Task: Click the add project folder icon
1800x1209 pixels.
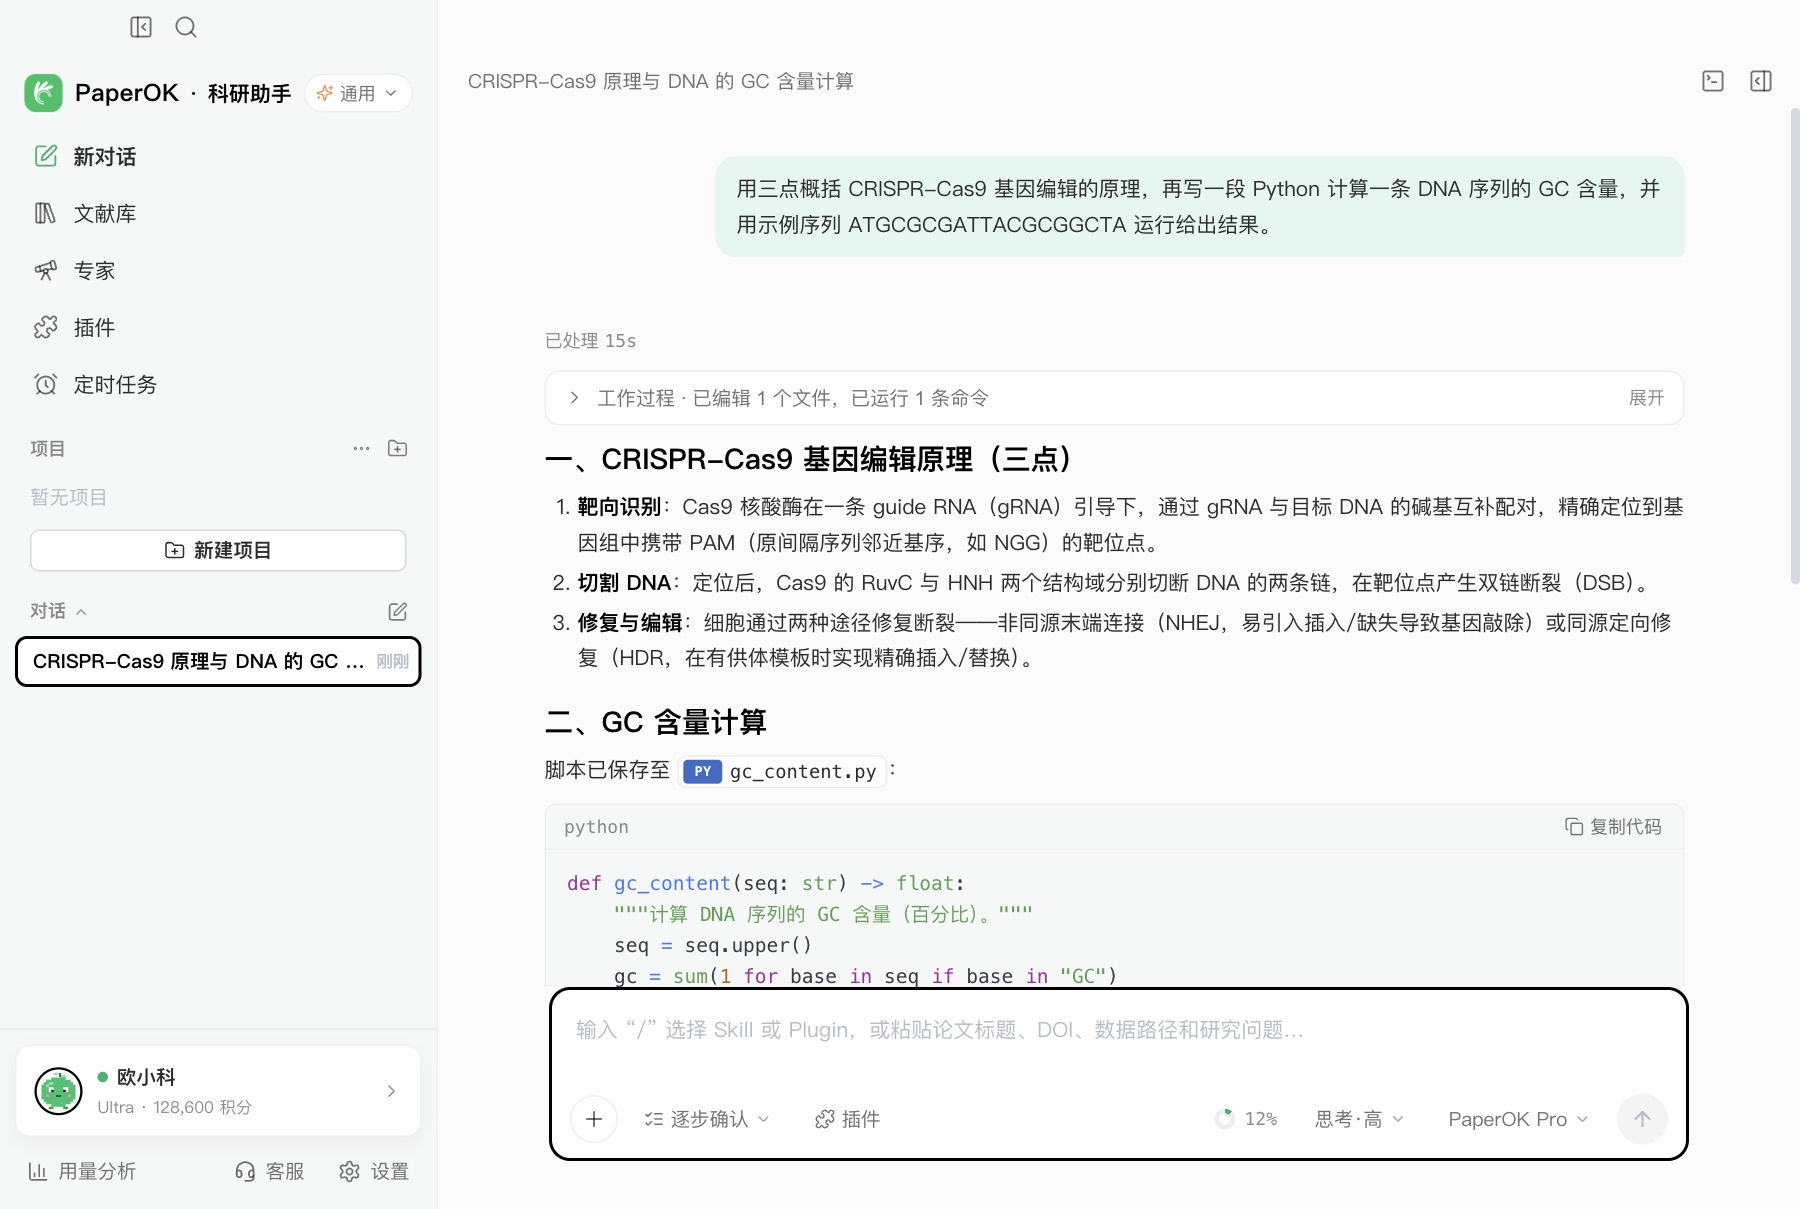Action: click(x=397, y=448)
